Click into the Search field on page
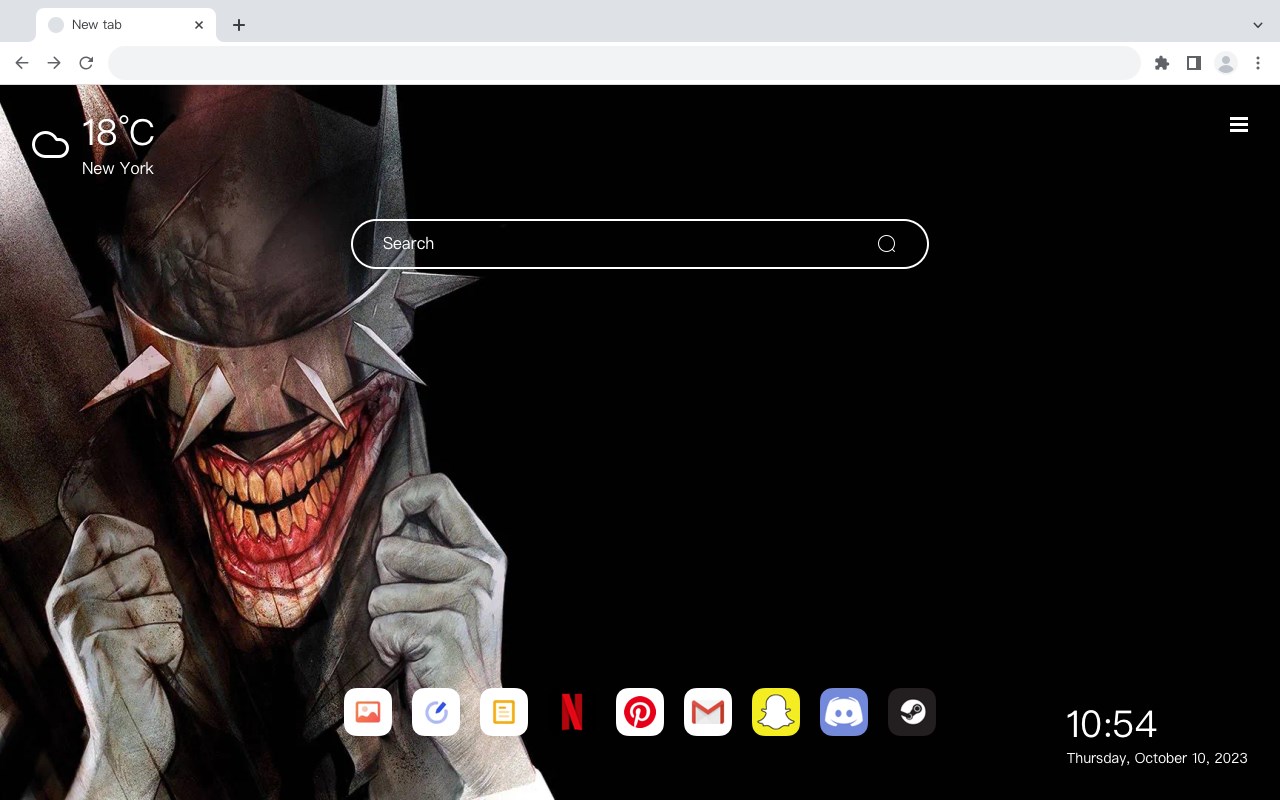The width and height of the screenshot is (1280, 800). click(640, 244)
